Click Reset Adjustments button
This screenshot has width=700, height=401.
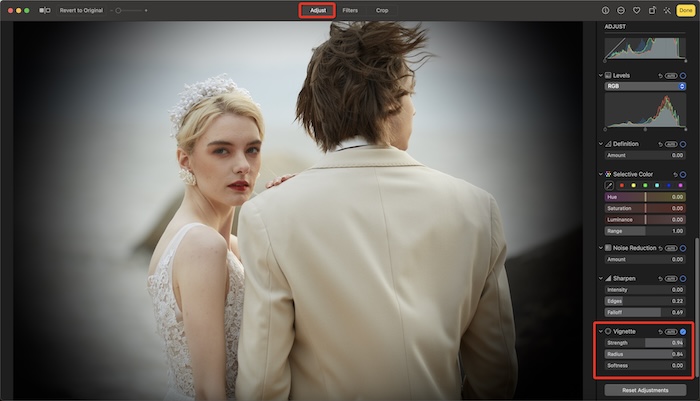645,390
